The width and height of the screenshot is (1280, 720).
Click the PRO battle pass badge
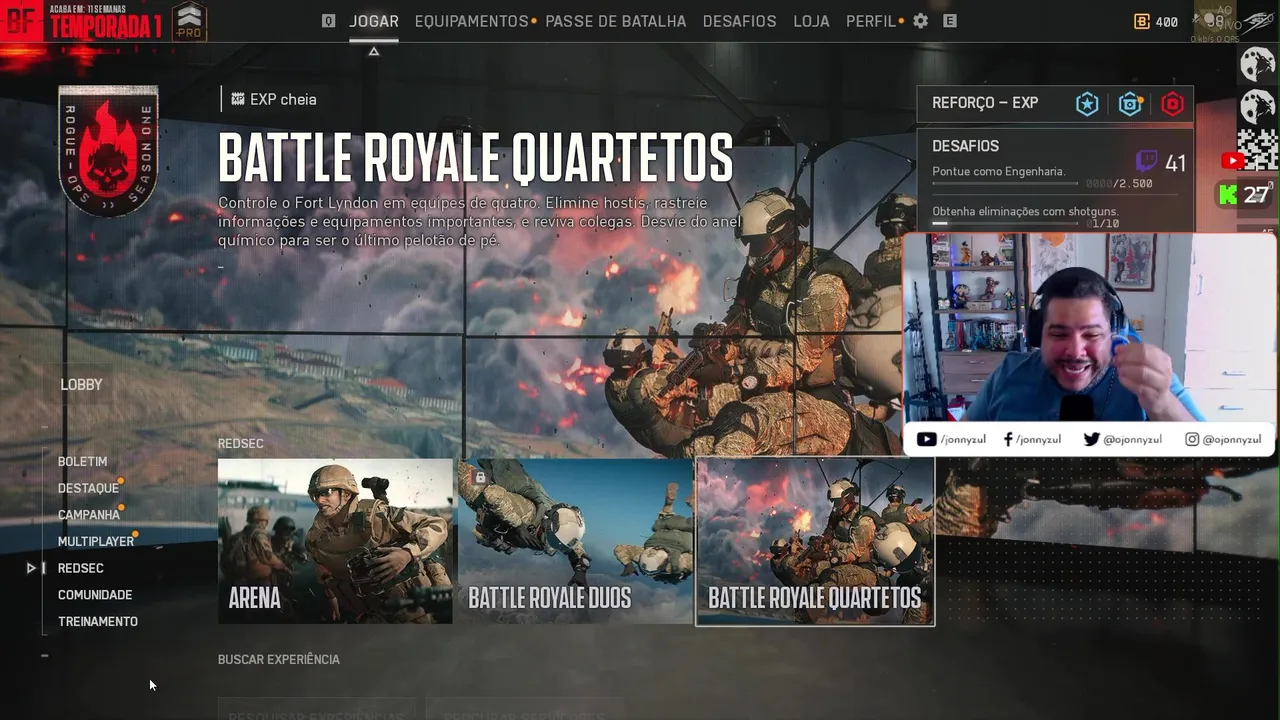[189, 21]
